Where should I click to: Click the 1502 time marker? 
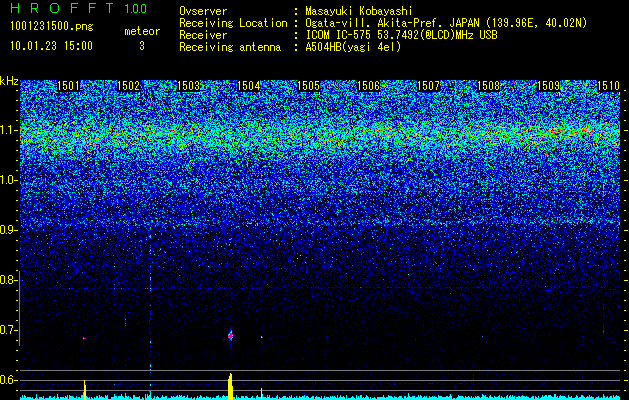coord(128,86)
